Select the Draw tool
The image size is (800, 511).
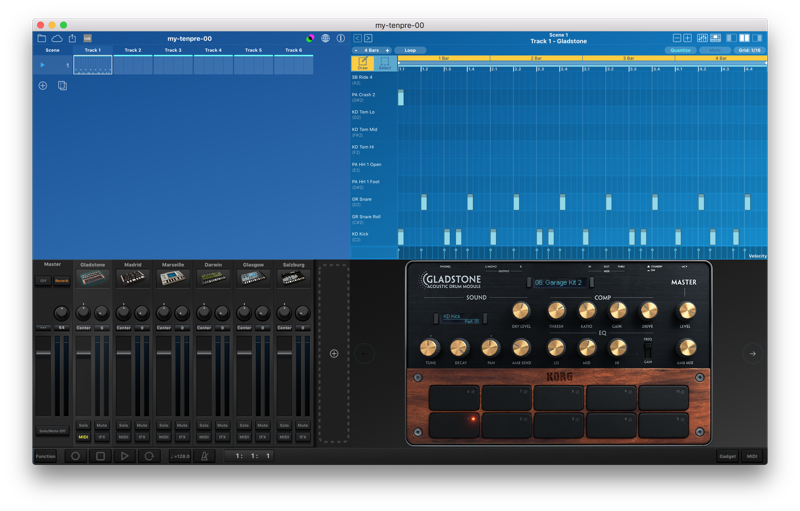pos(363,63)
